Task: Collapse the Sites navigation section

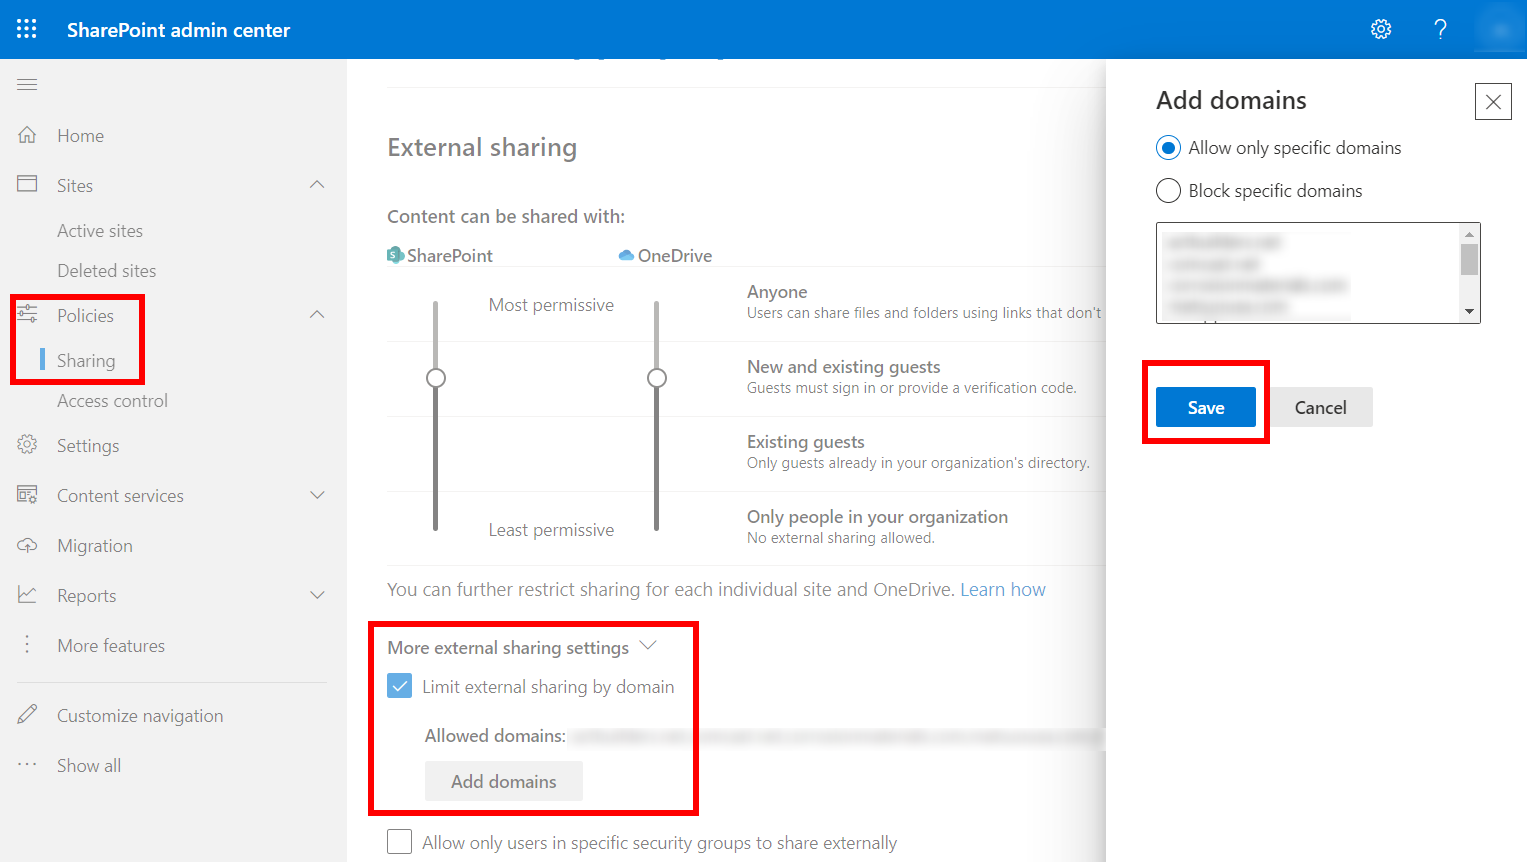Action: (x=317, y=185)
